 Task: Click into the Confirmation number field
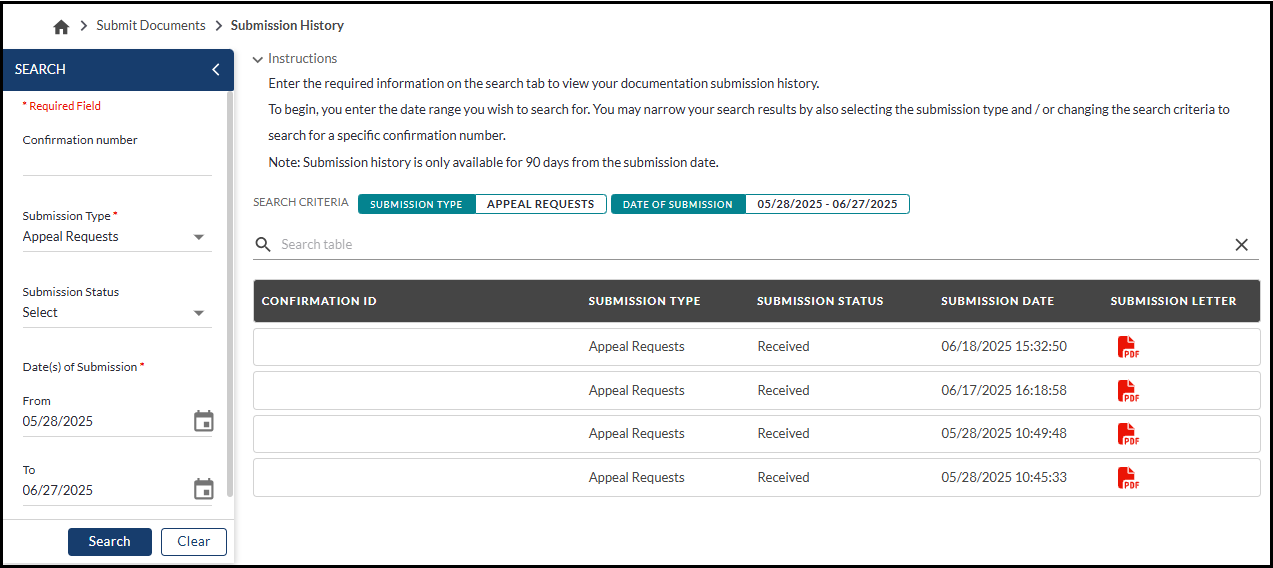click(x=117, y=164)
